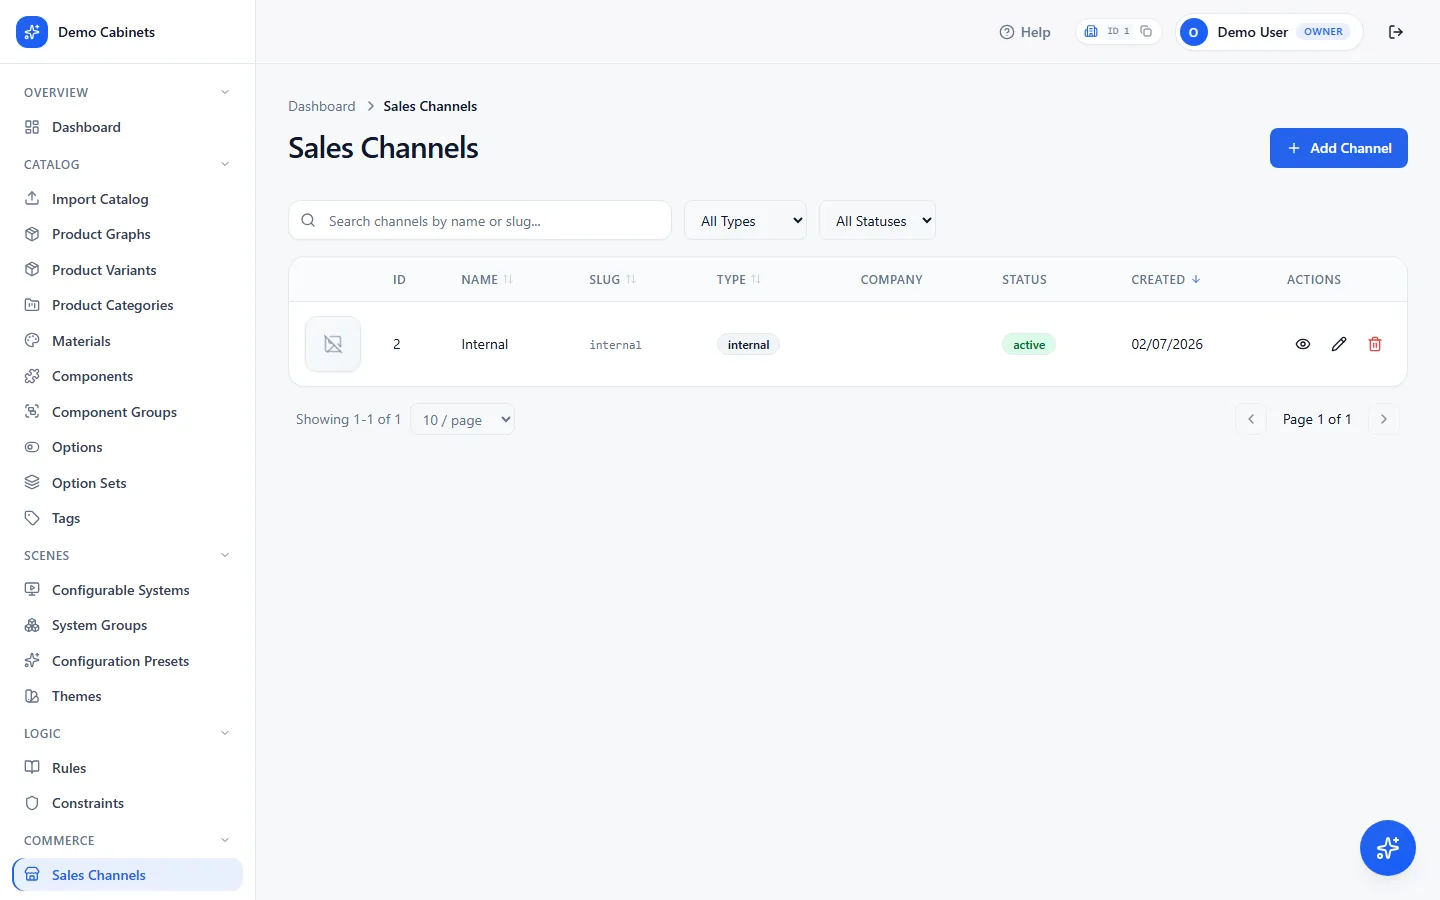
Task: Change the 10 / page size dropdown
Action: [x=463, y=420]
